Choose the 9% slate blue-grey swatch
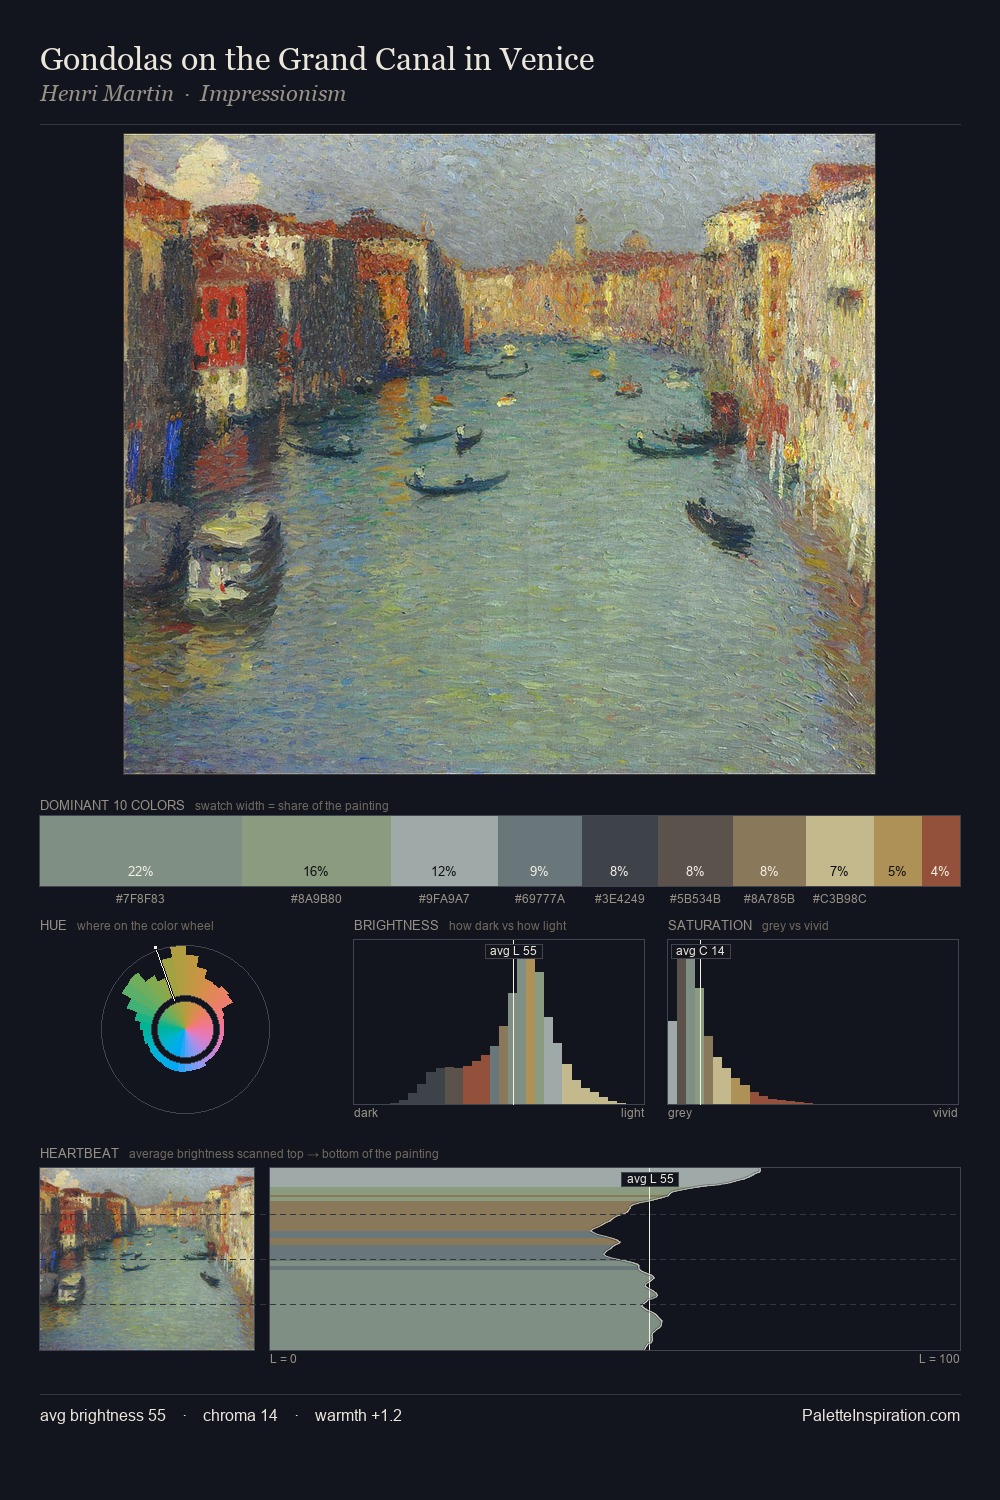 540,851
